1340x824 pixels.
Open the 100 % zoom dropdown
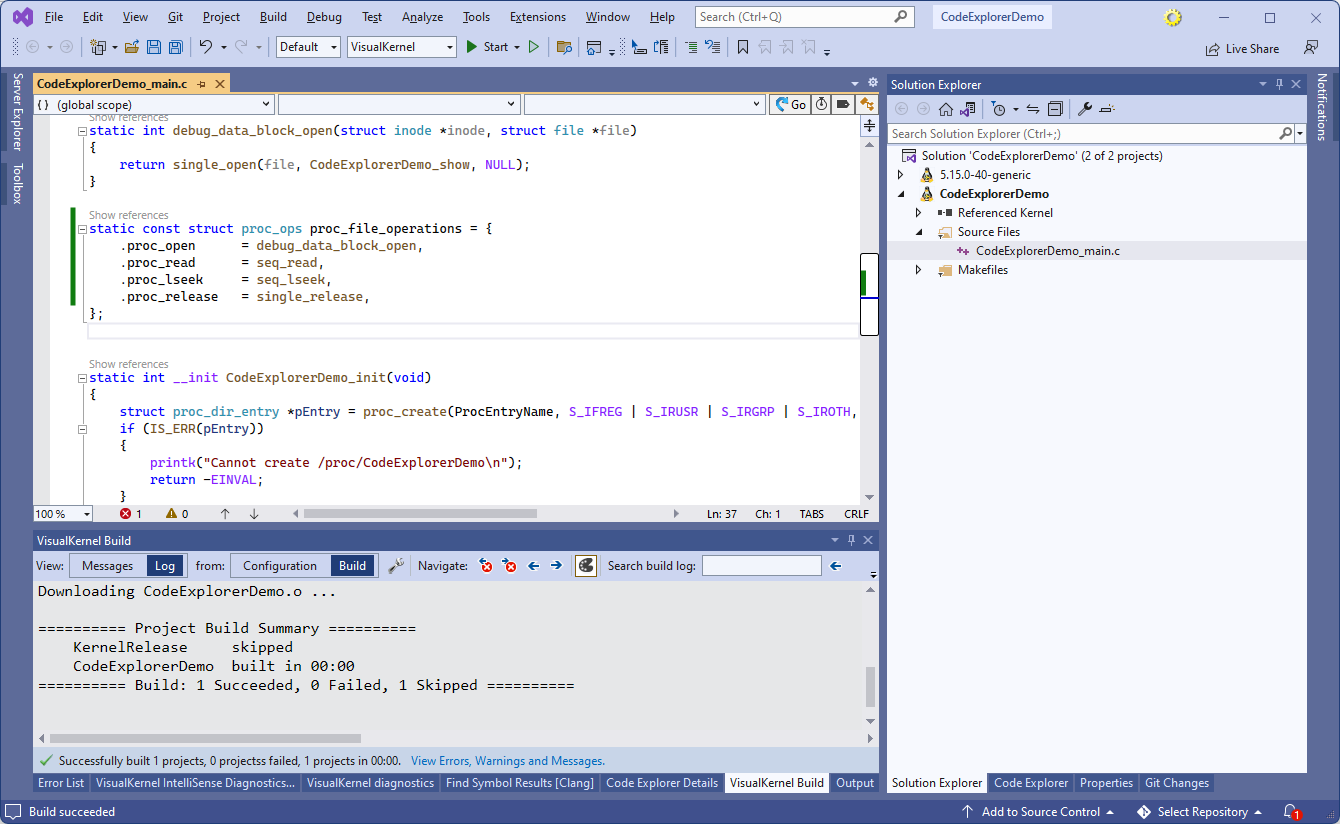(62, 514)
